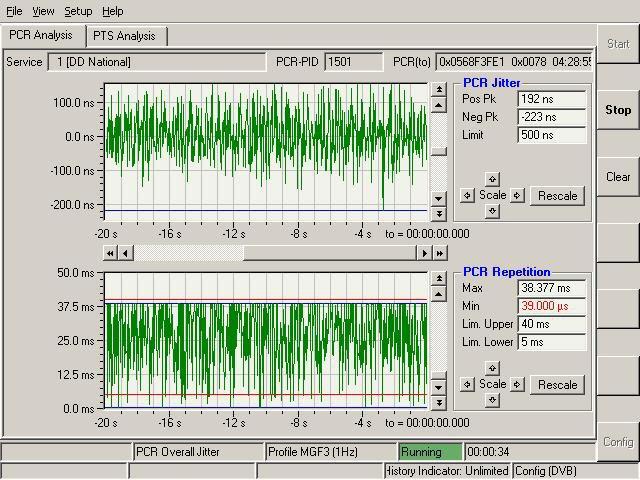Open the Setup menu

point(78,11)
